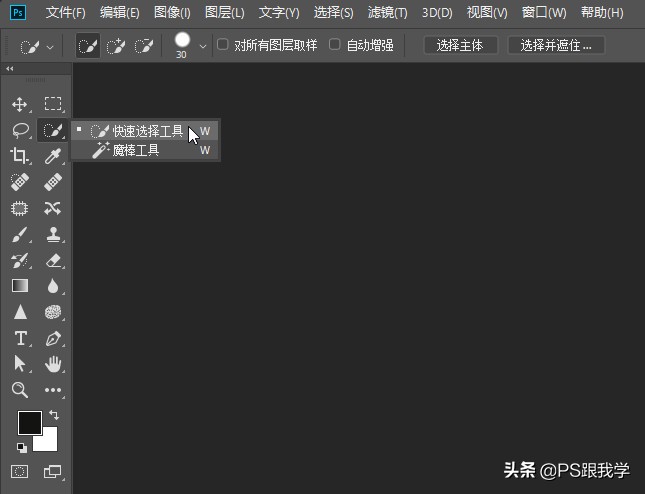Select the Clone Stamp tool
This screenshot has width=645, height=494.
pos(53,234)
